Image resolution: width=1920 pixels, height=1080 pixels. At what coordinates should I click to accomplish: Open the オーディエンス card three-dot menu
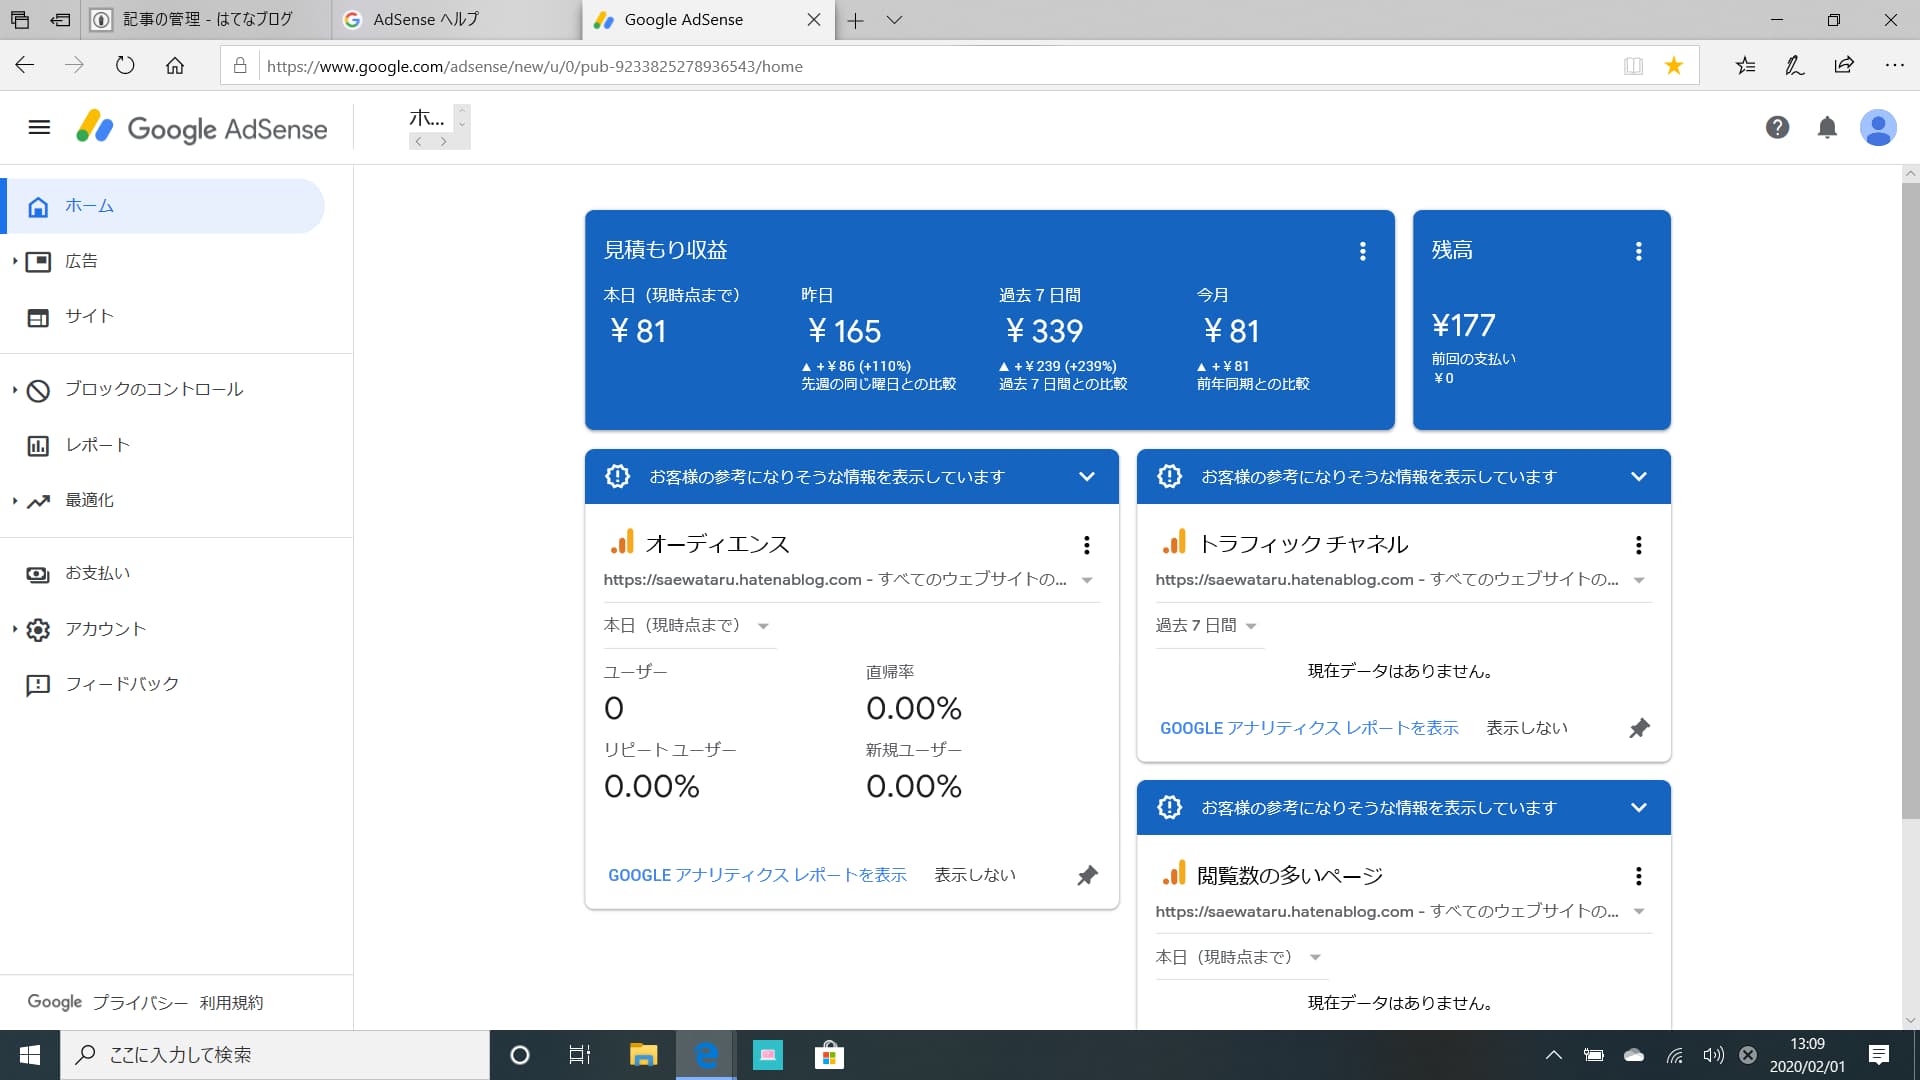[x=1086, y=545]
